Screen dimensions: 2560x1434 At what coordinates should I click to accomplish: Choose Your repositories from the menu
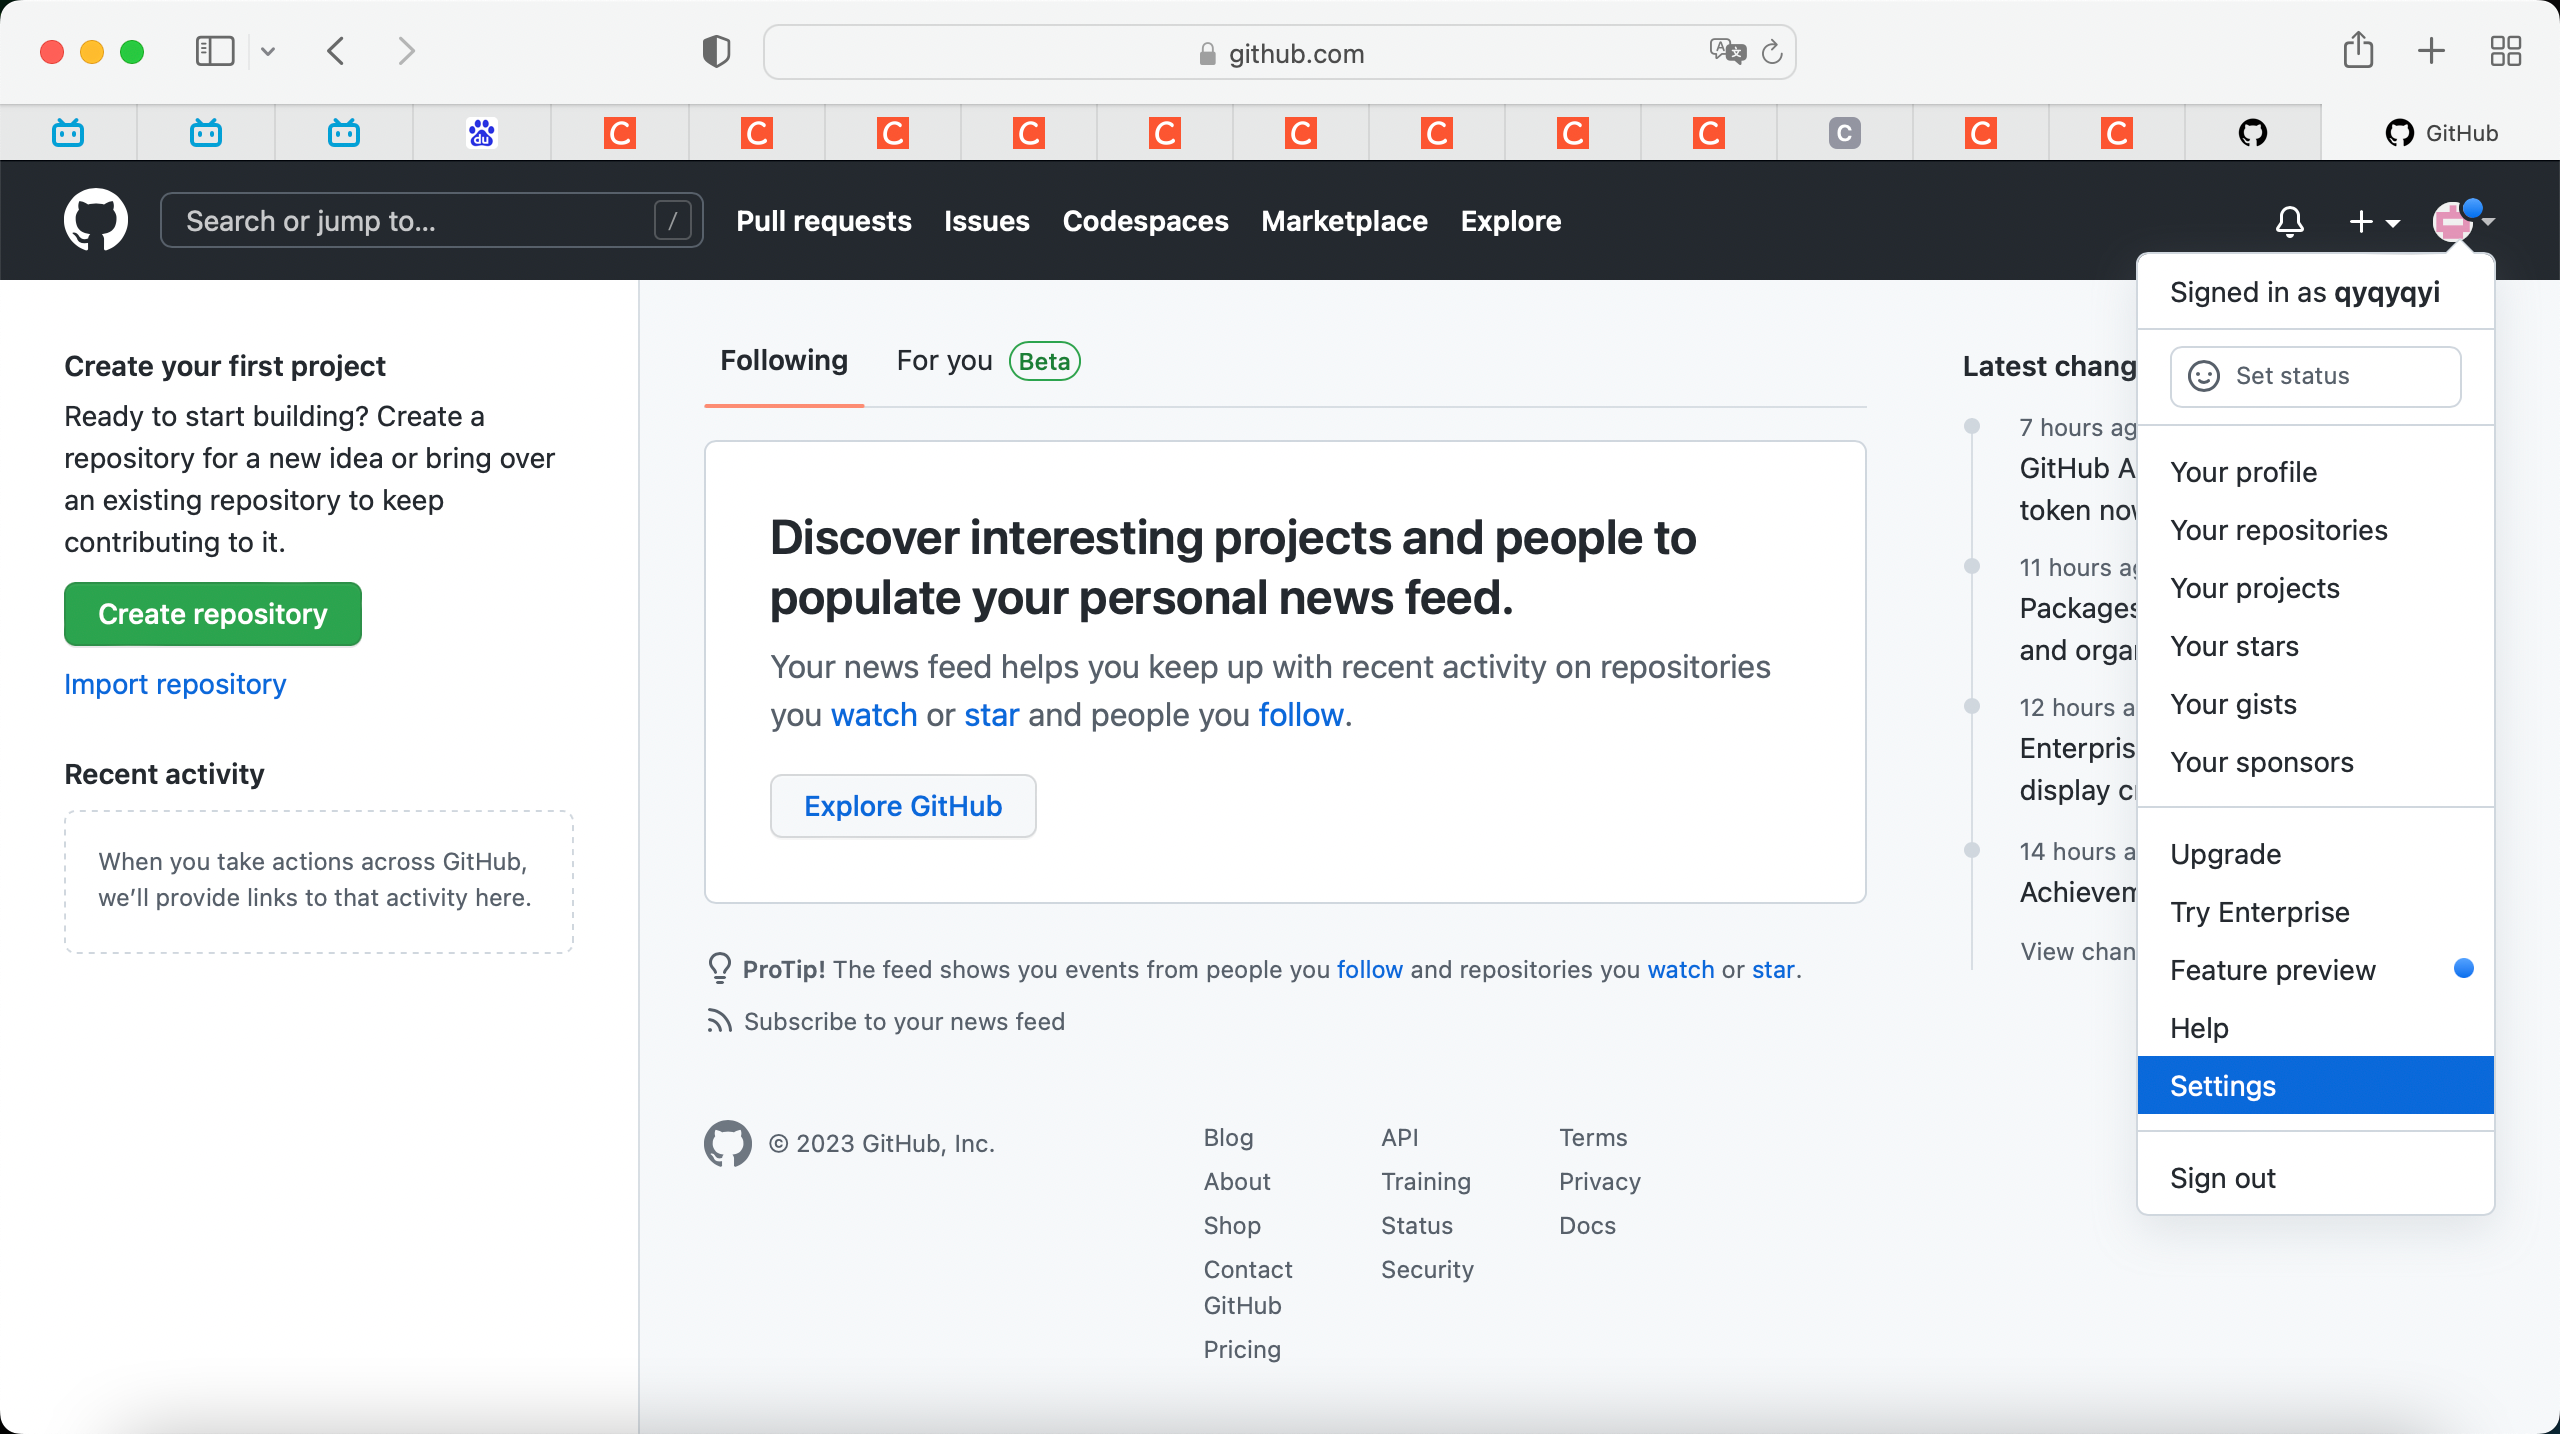2278,530
